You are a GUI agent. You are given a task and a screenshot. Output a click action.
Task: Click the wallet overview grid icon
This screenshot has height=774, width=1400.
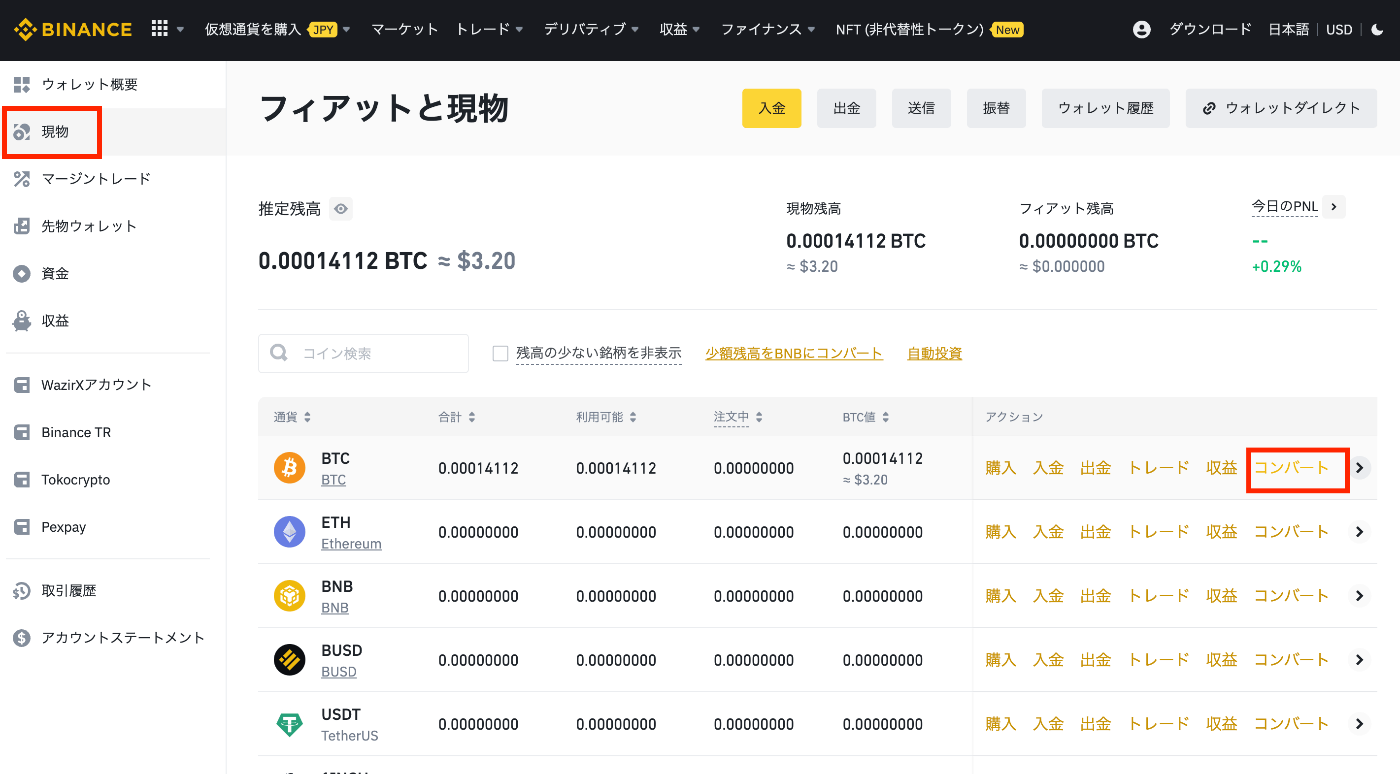point(22,85)
